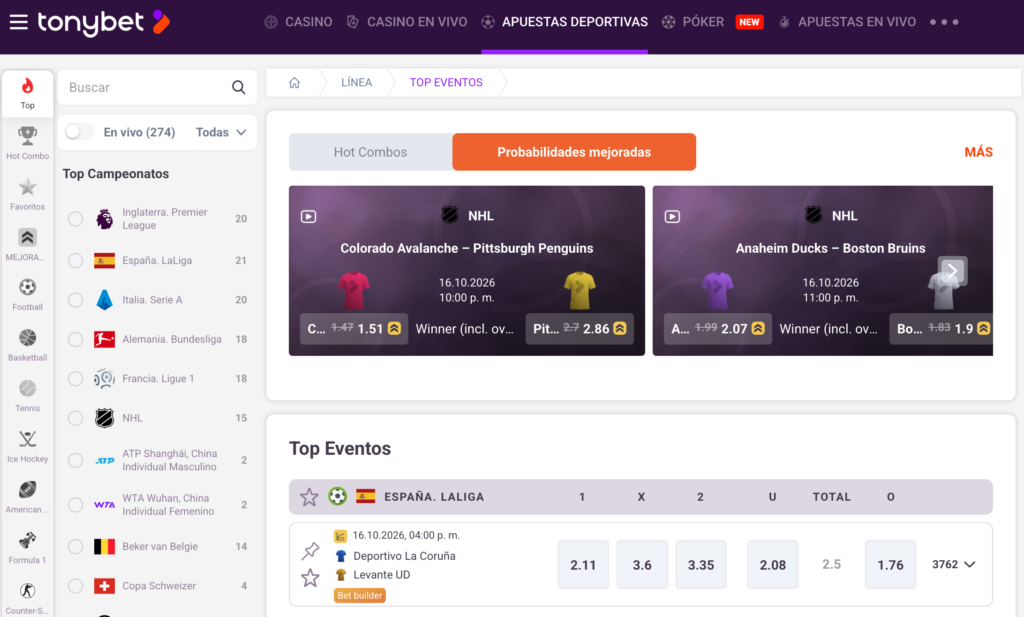Click the NHL logo on Colorado card

tap(449, 215)
